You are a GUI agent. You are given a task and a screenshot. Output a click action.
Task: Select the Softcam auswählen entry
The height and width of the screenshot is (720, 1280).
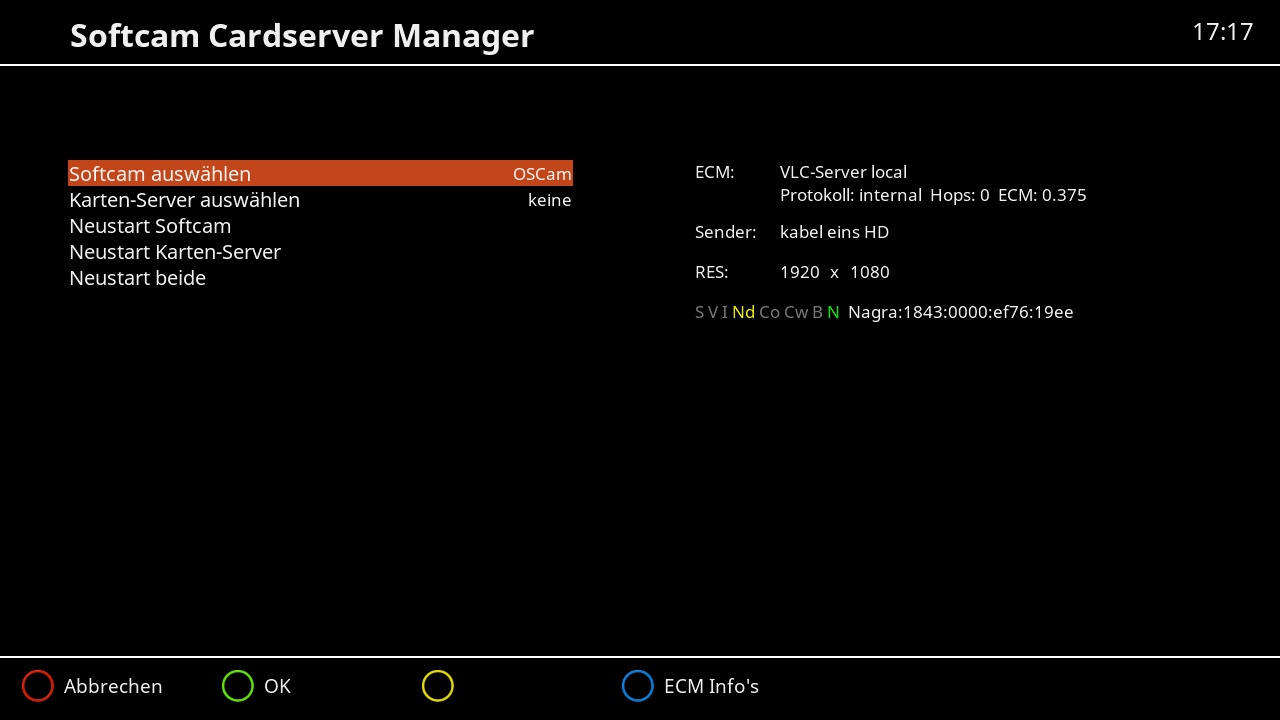160,174
